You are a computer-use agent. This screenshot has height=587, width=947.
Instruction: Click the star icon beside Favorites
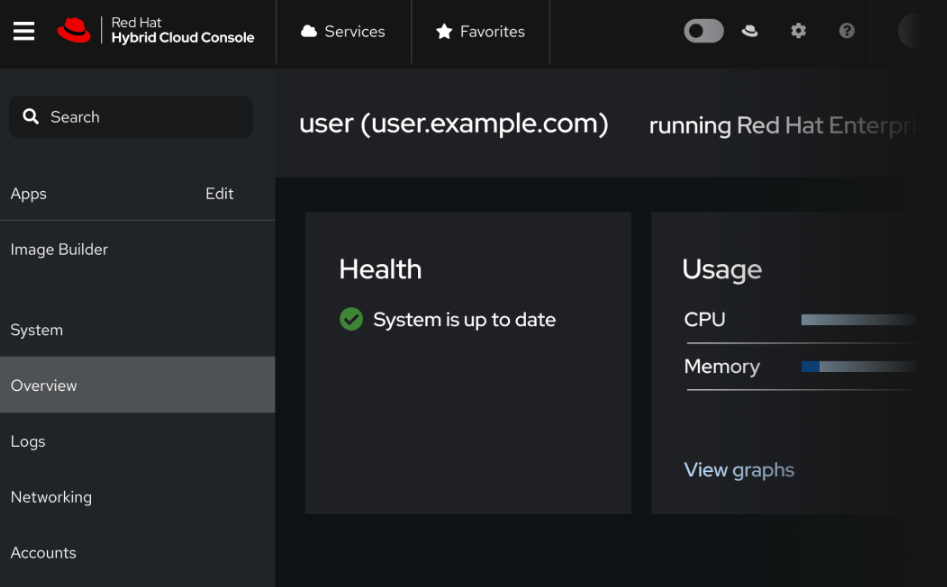coord(444,31)
